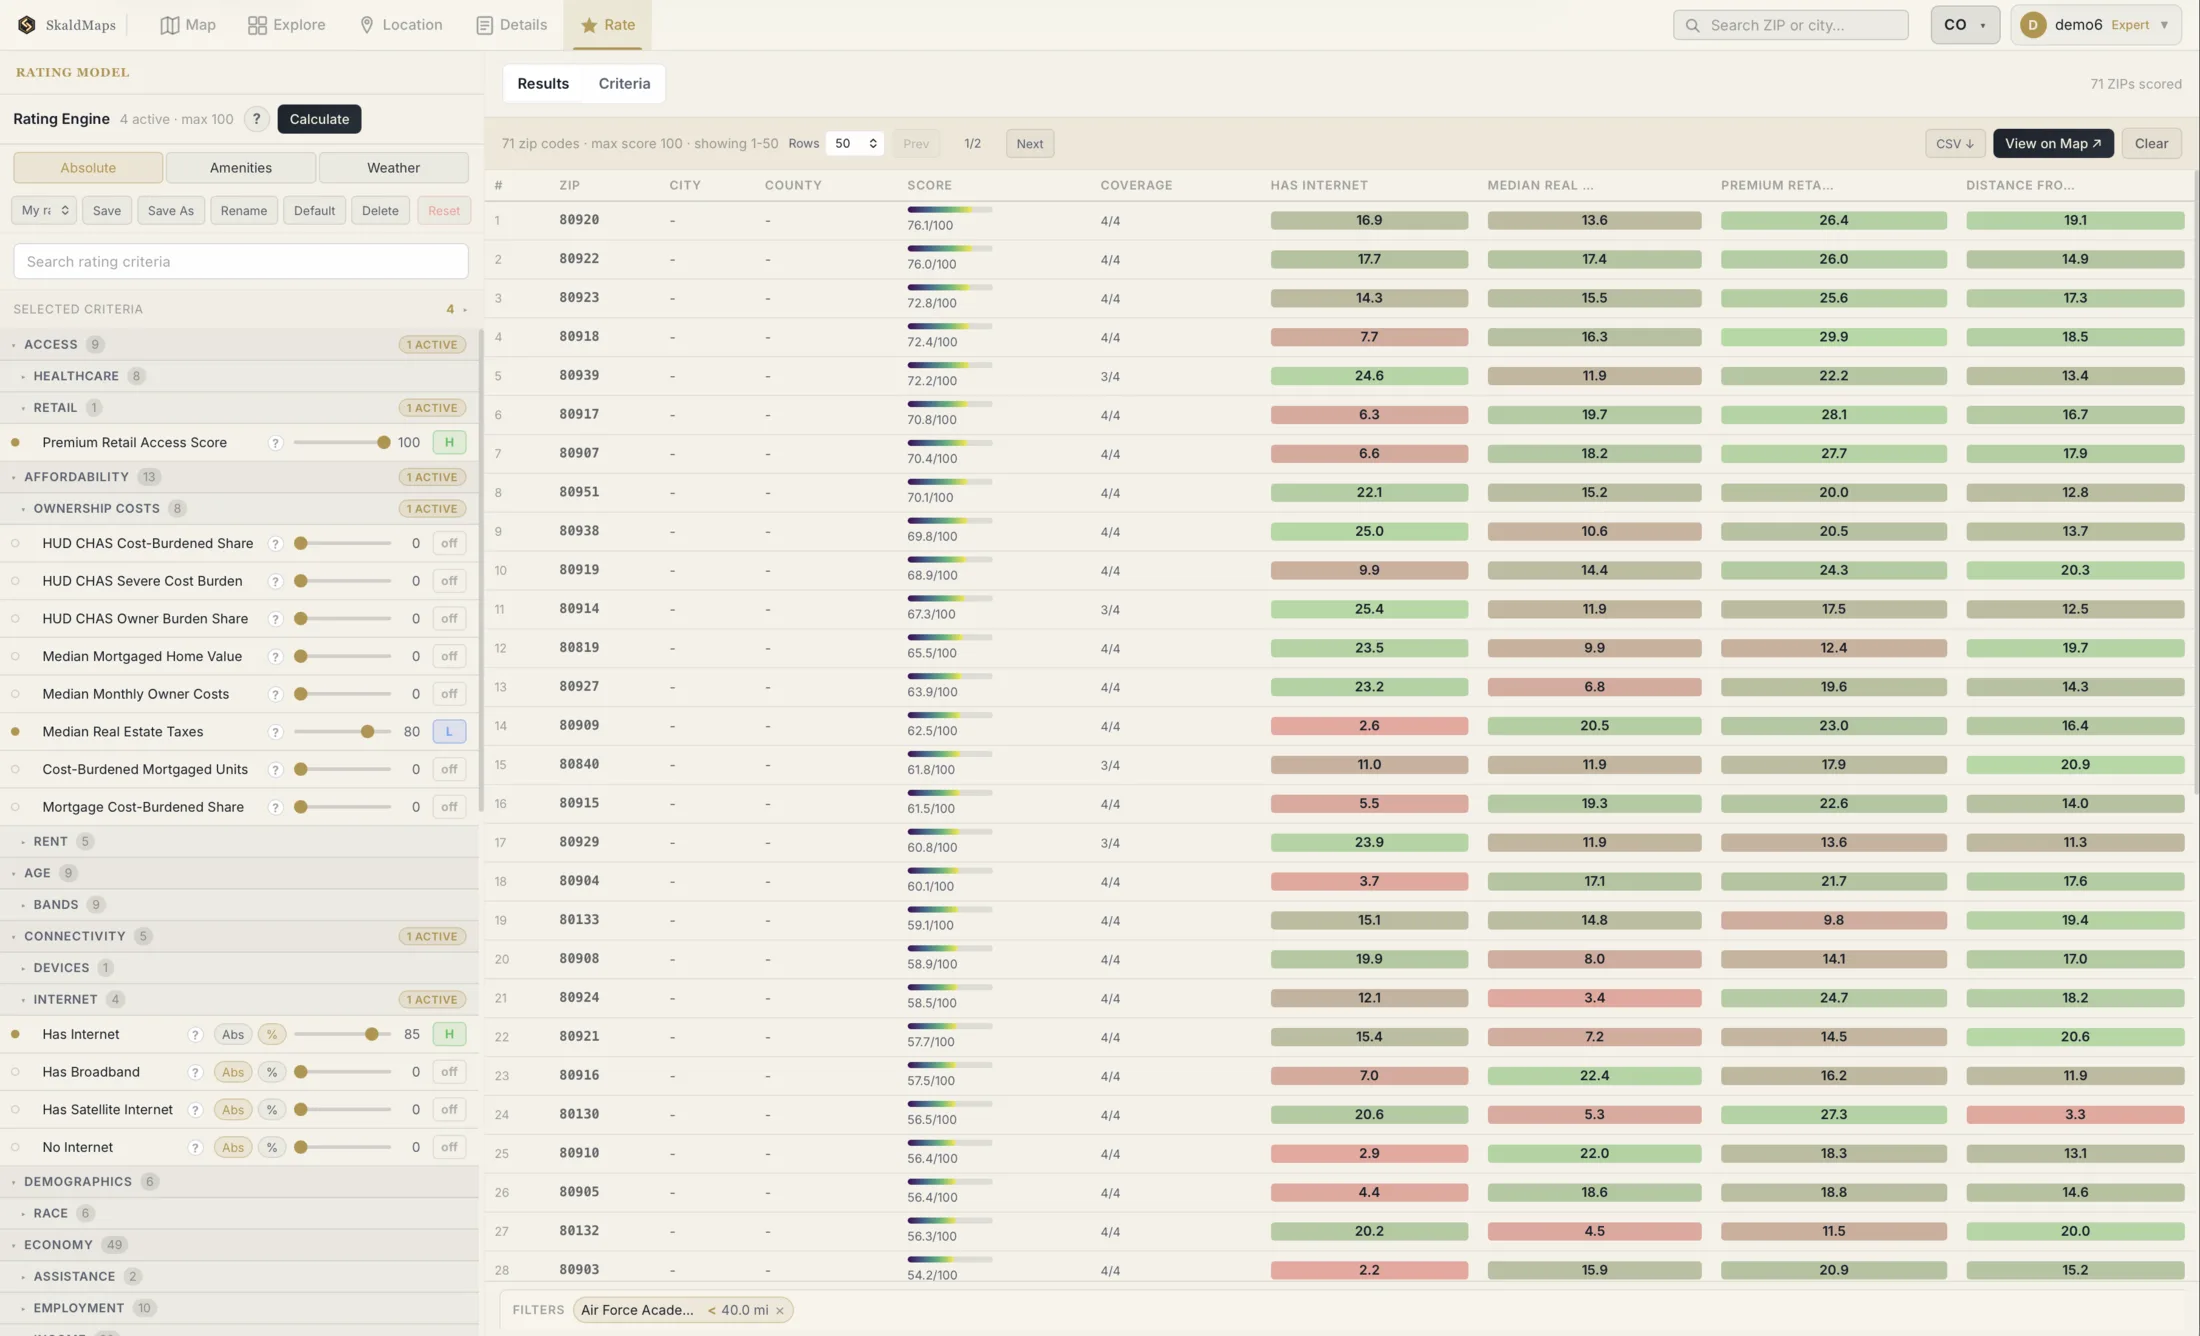
Task: Expand the Healthcare subcategory
Action: pos(76,377)
